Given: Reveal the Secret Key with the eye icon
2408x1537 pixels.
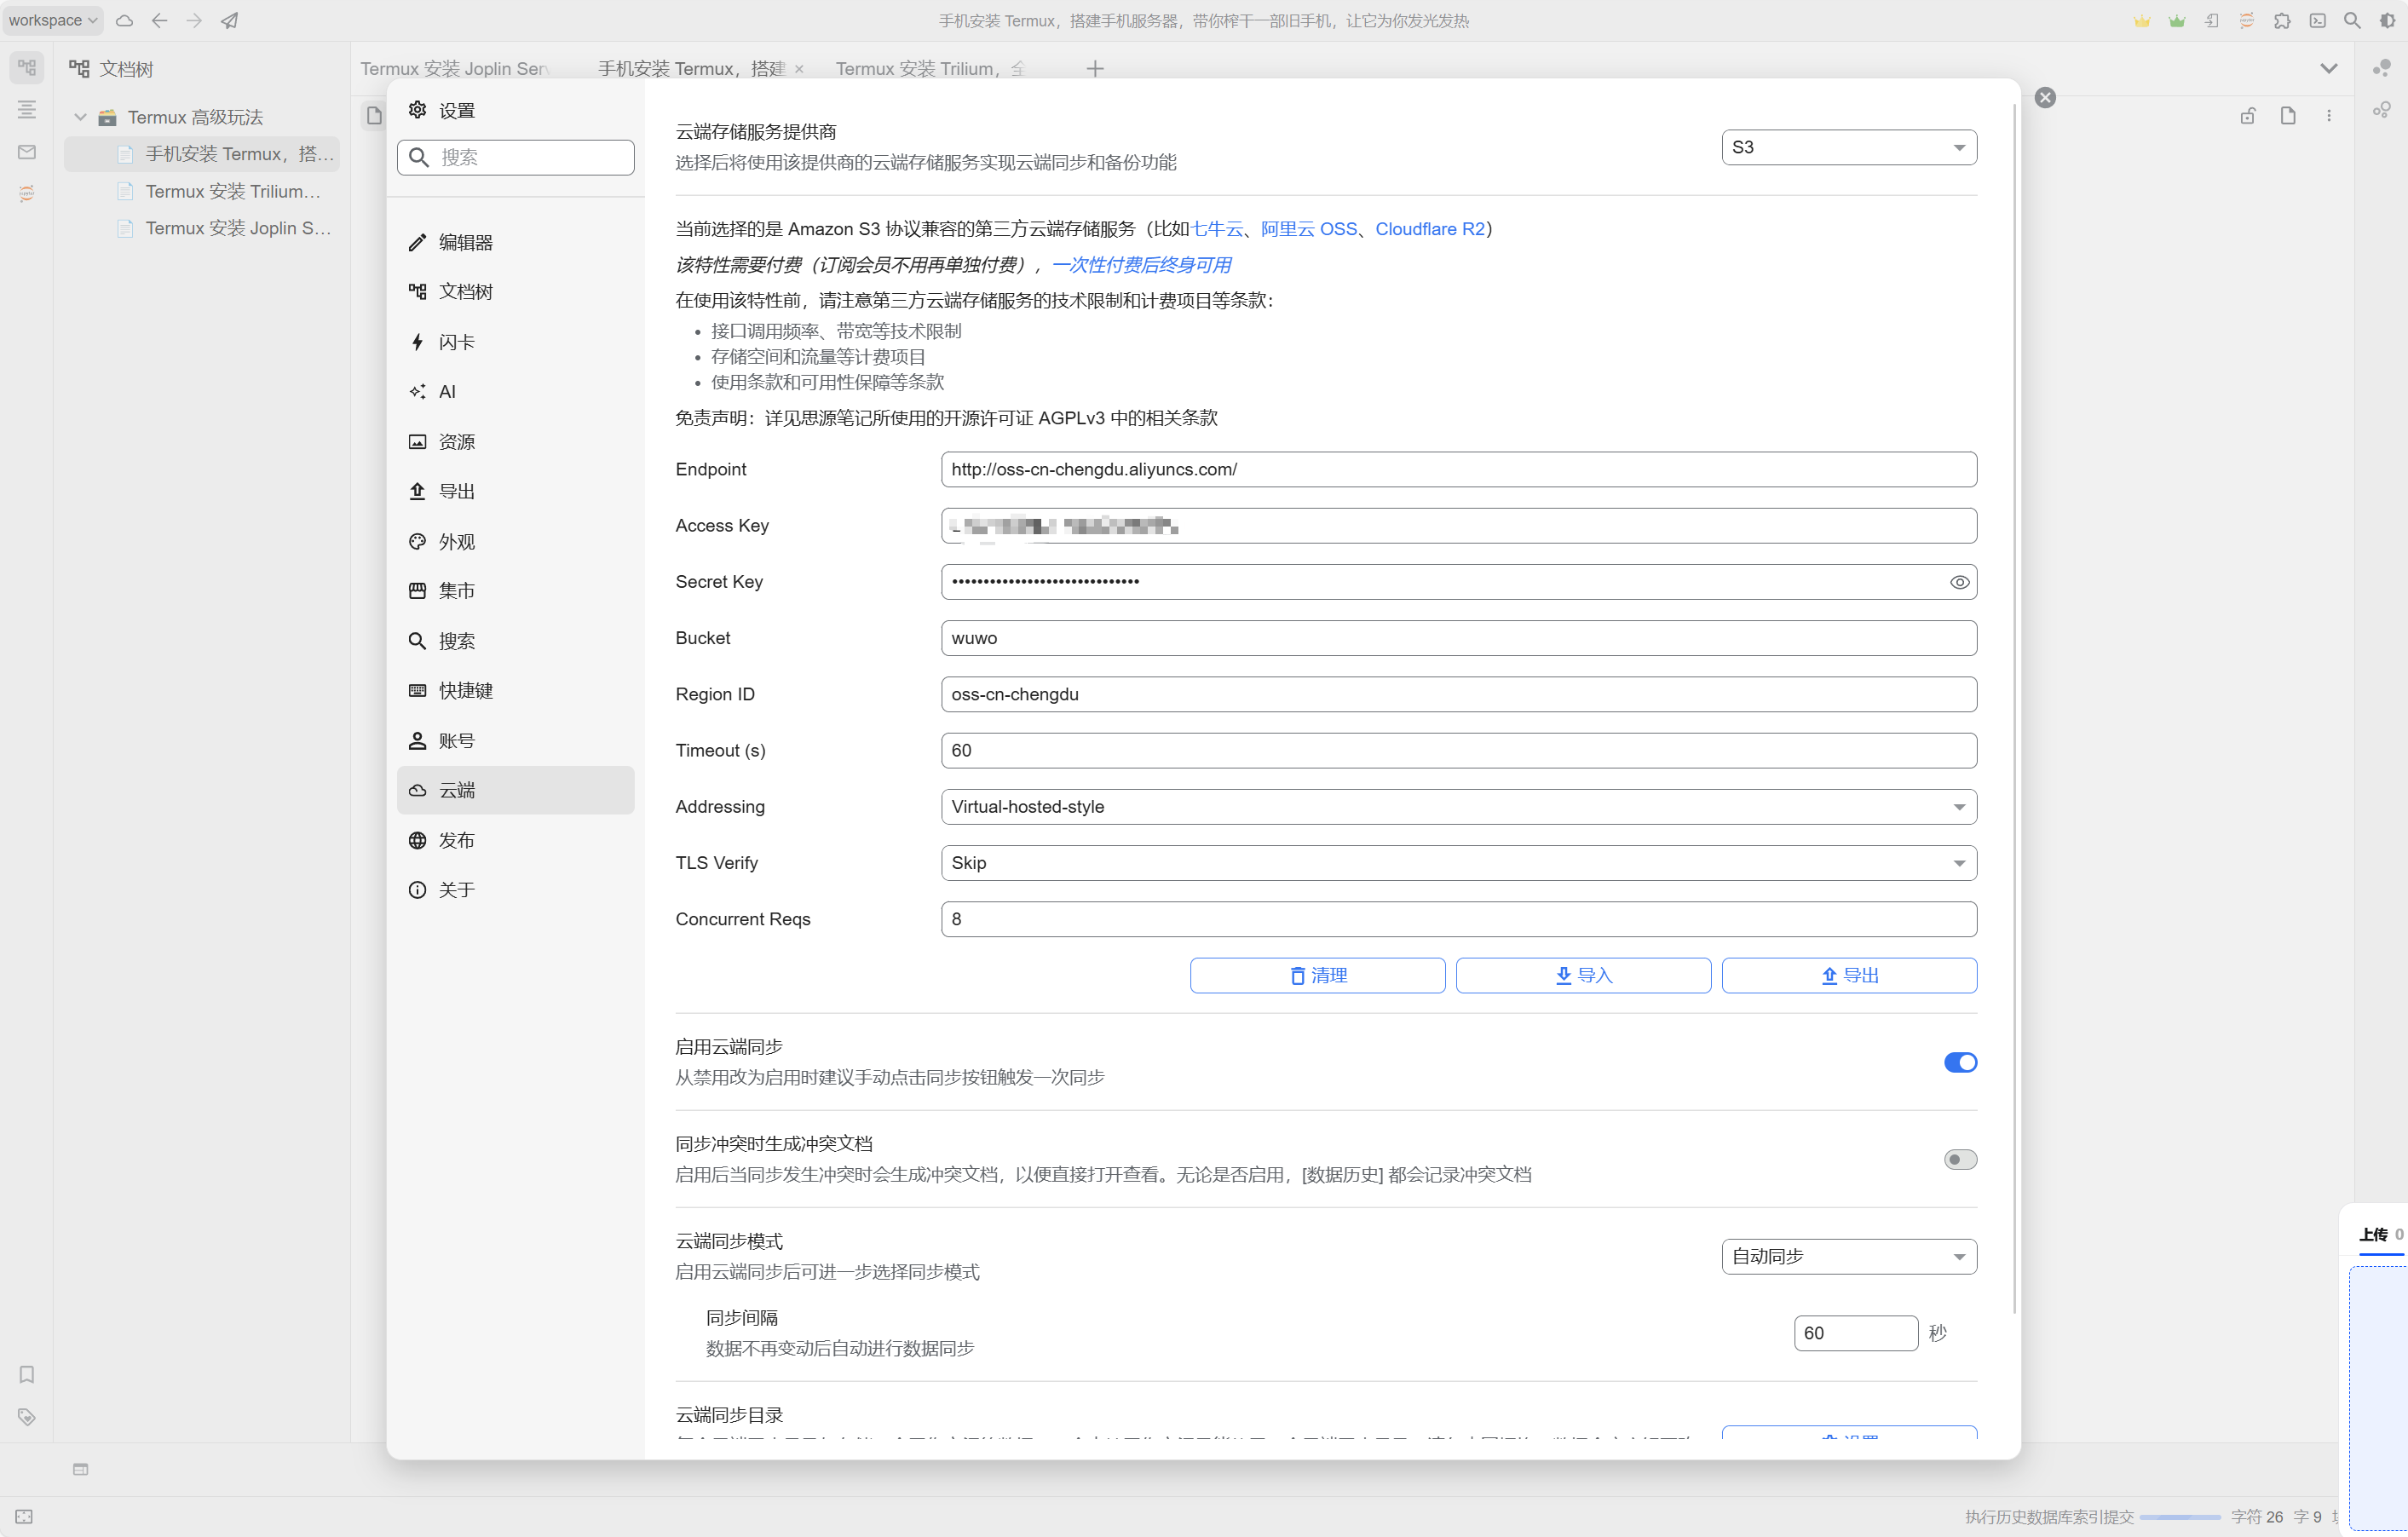Looking at the screenshot, I should (x=1959, y=581).
